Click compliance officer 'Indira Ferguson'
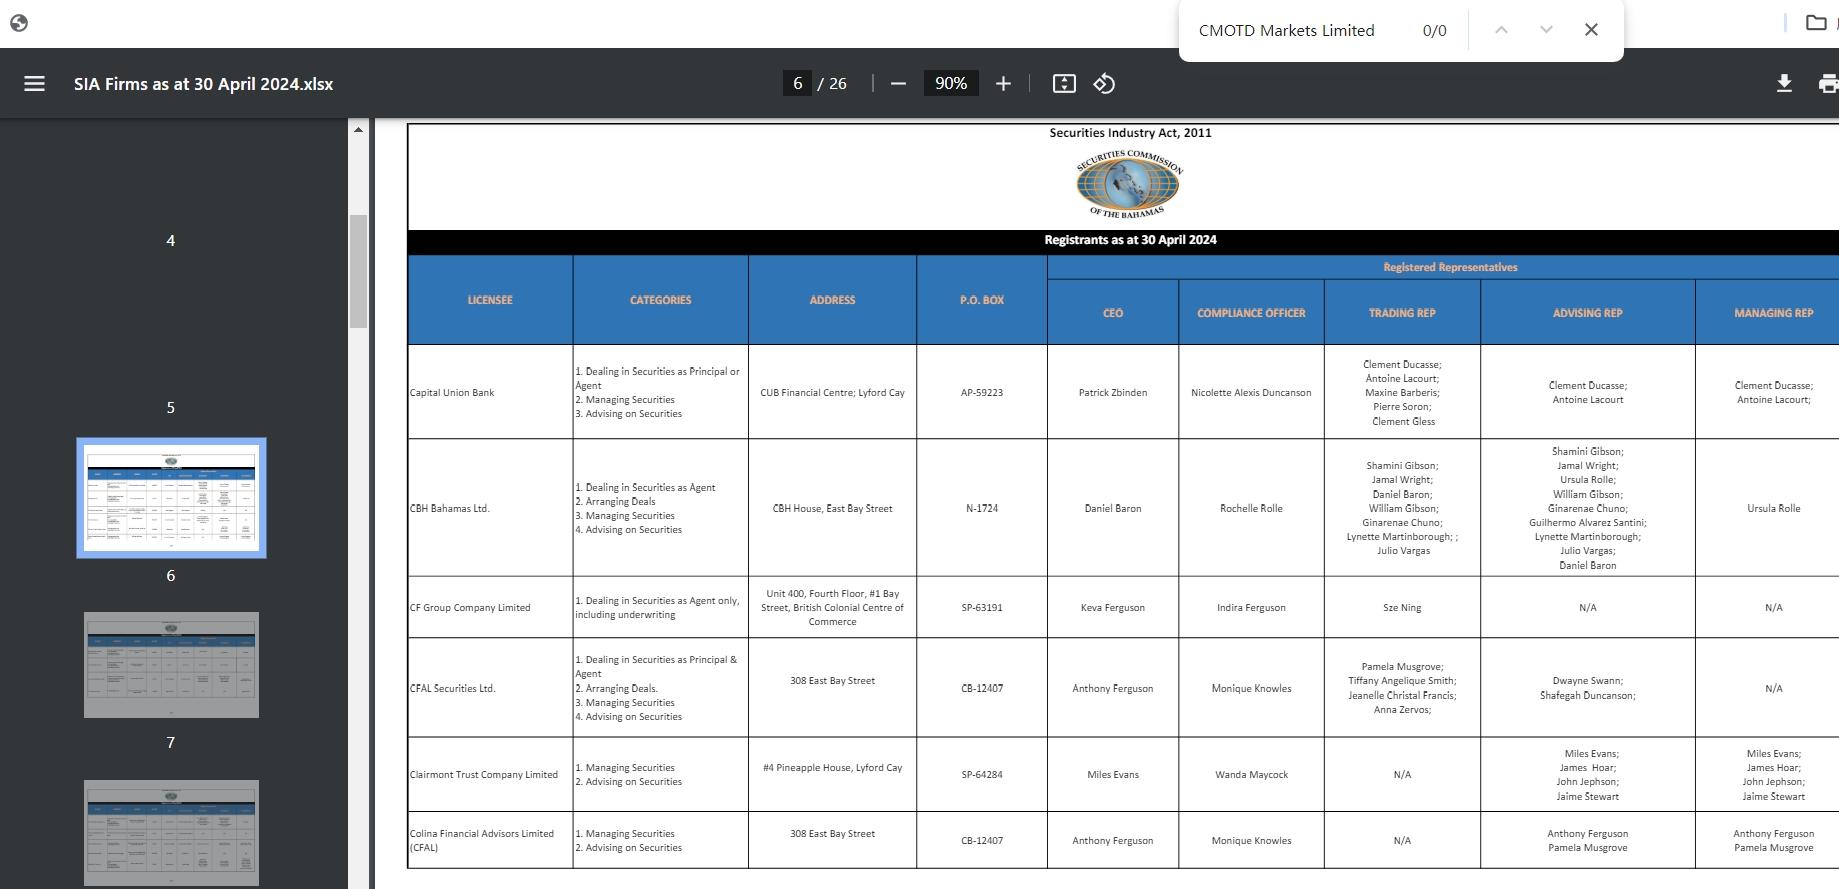 click(1251, 608)
